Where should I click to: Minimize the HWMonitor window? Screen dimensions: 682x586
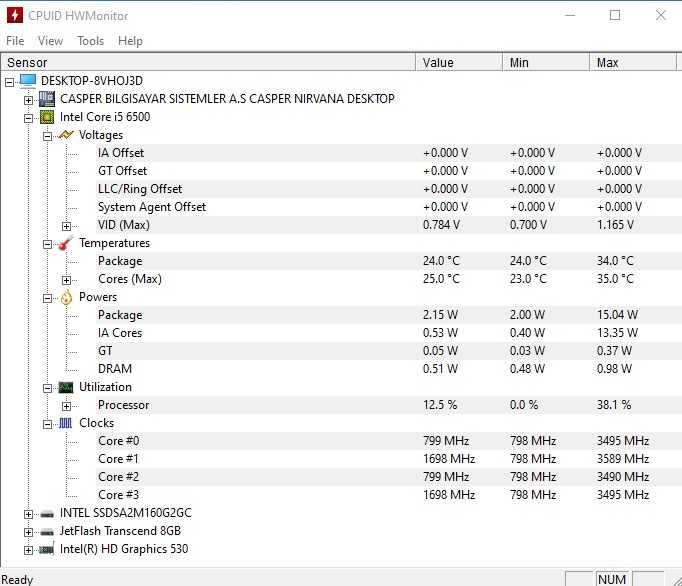[x=570, y=15]
